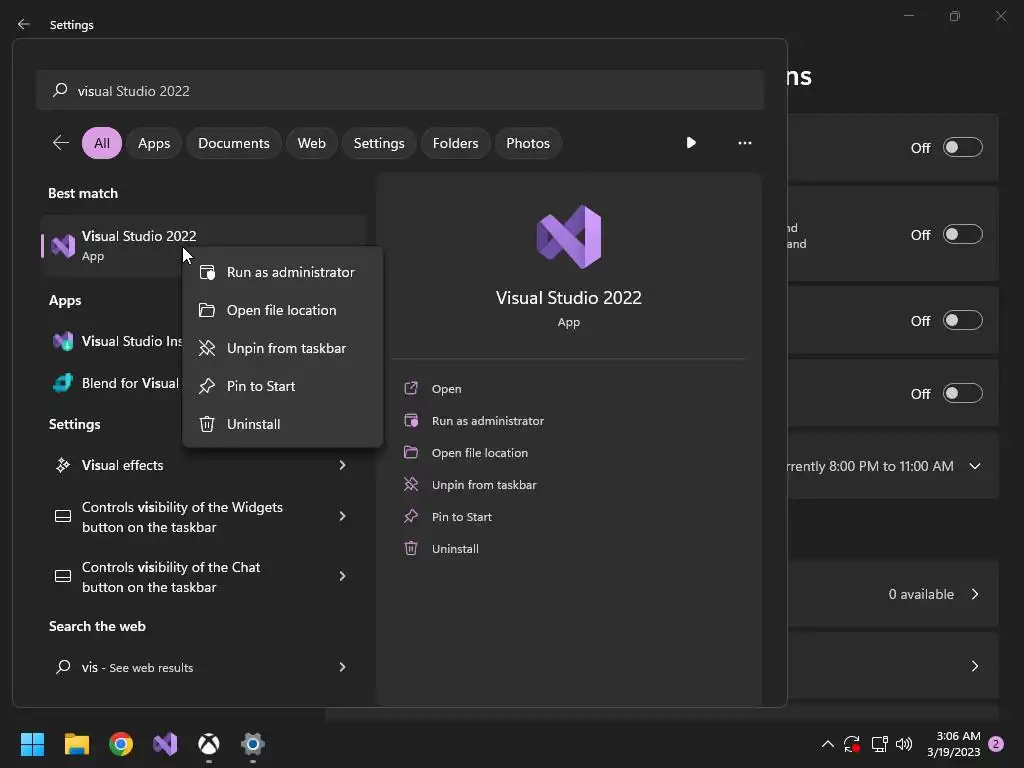Switch to the Settings gear taskbar icon
Image resolution: width=1024 pixels, height=768 pixels.
[253, 744]
